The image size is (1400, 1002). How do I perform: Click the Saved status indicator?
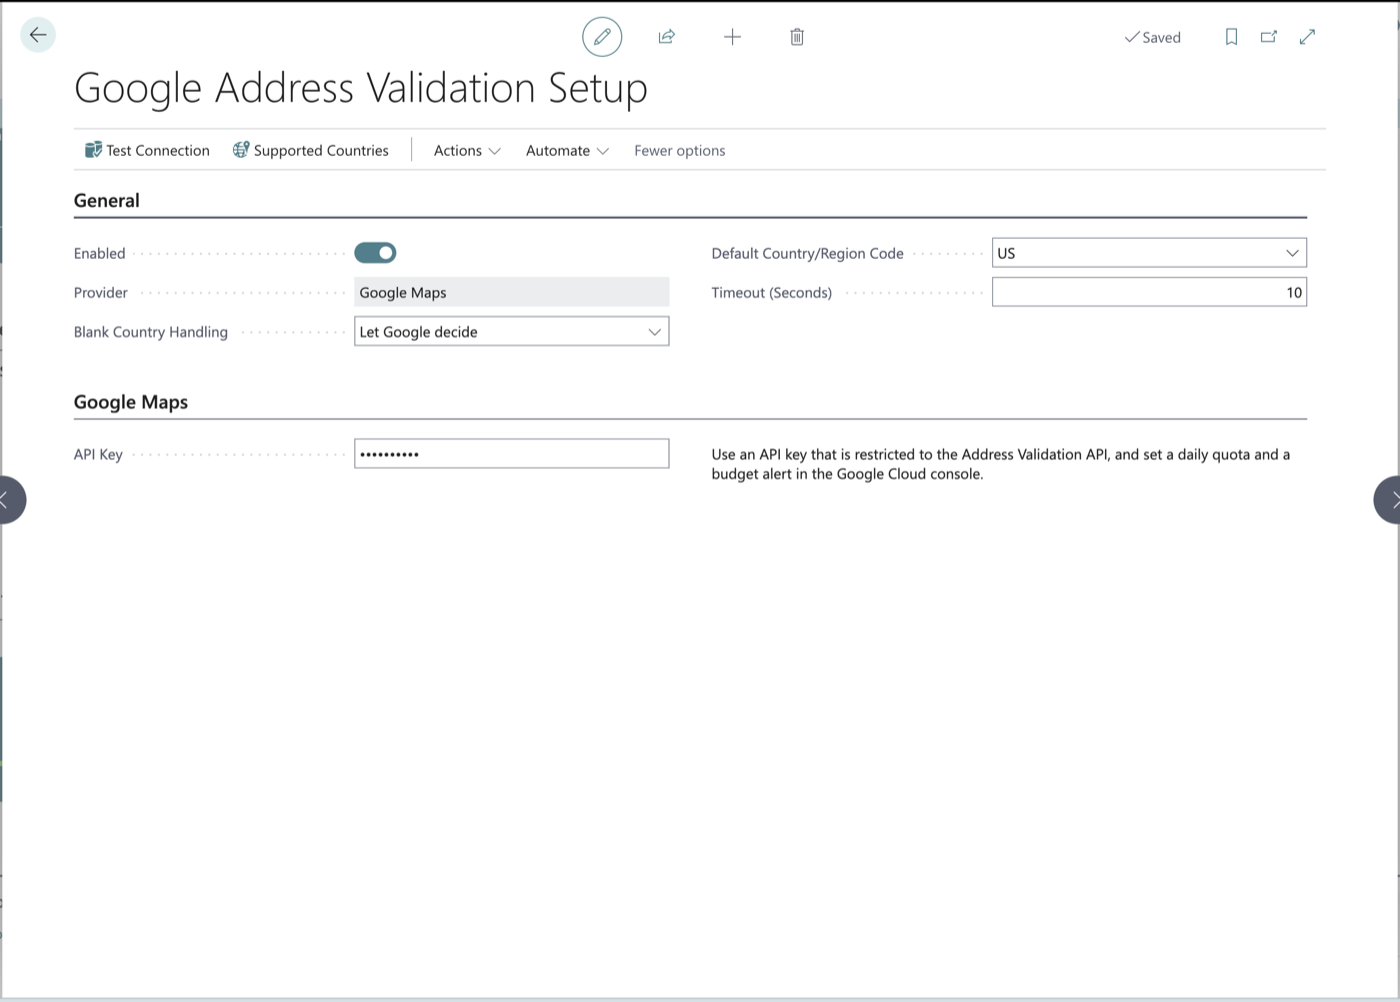[x=1153, y=37]
